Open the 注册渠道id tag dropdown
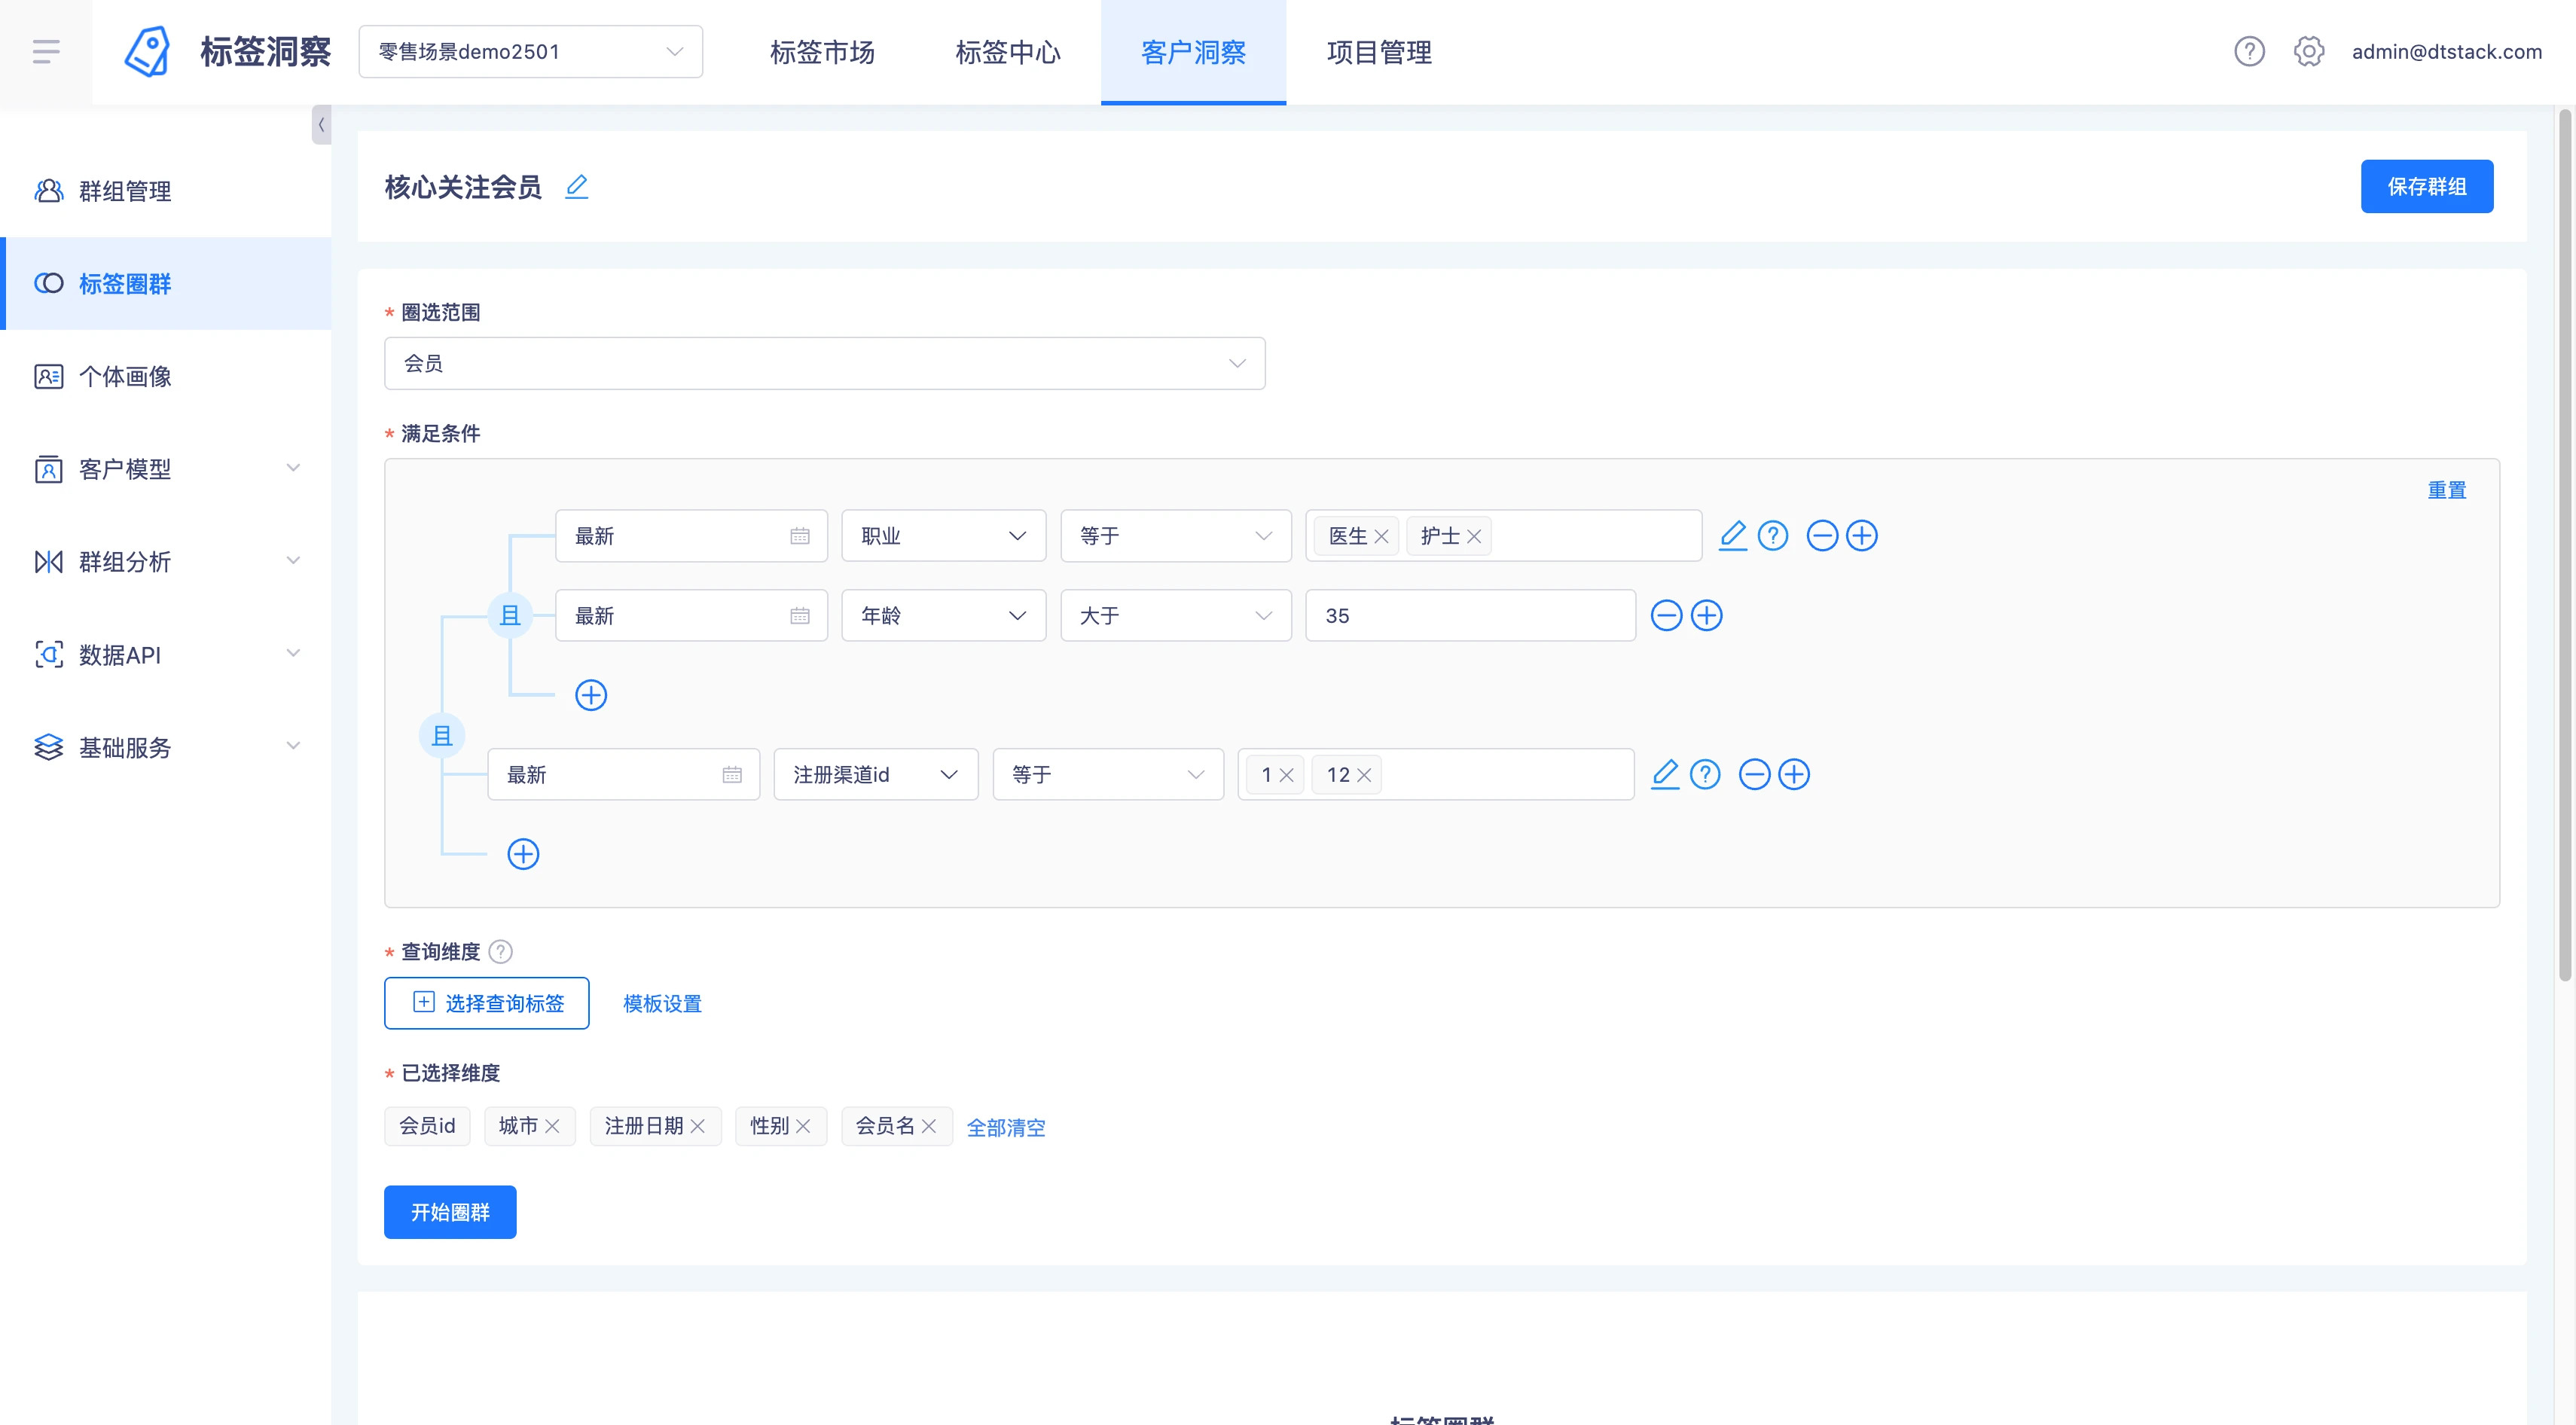Viewport: 2576px width, 1425px height. 876,774
